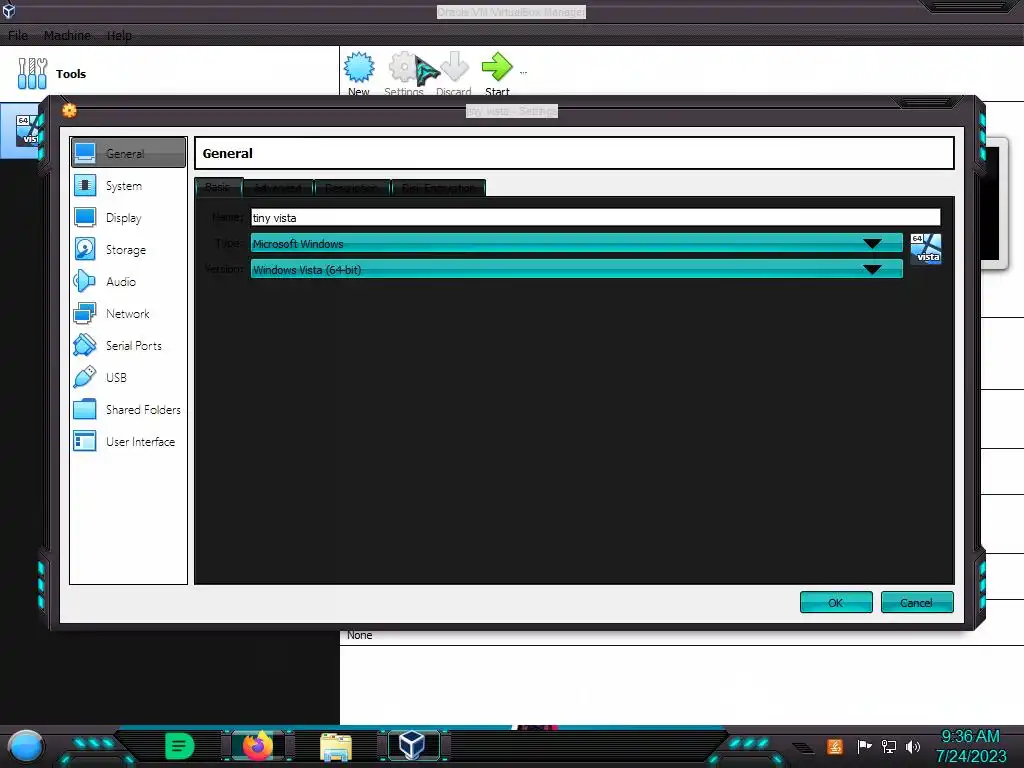Click the clock showing 9:36 AM
Image resolution: width=1024 pixels, height=768 pixels.
point(970,737)
